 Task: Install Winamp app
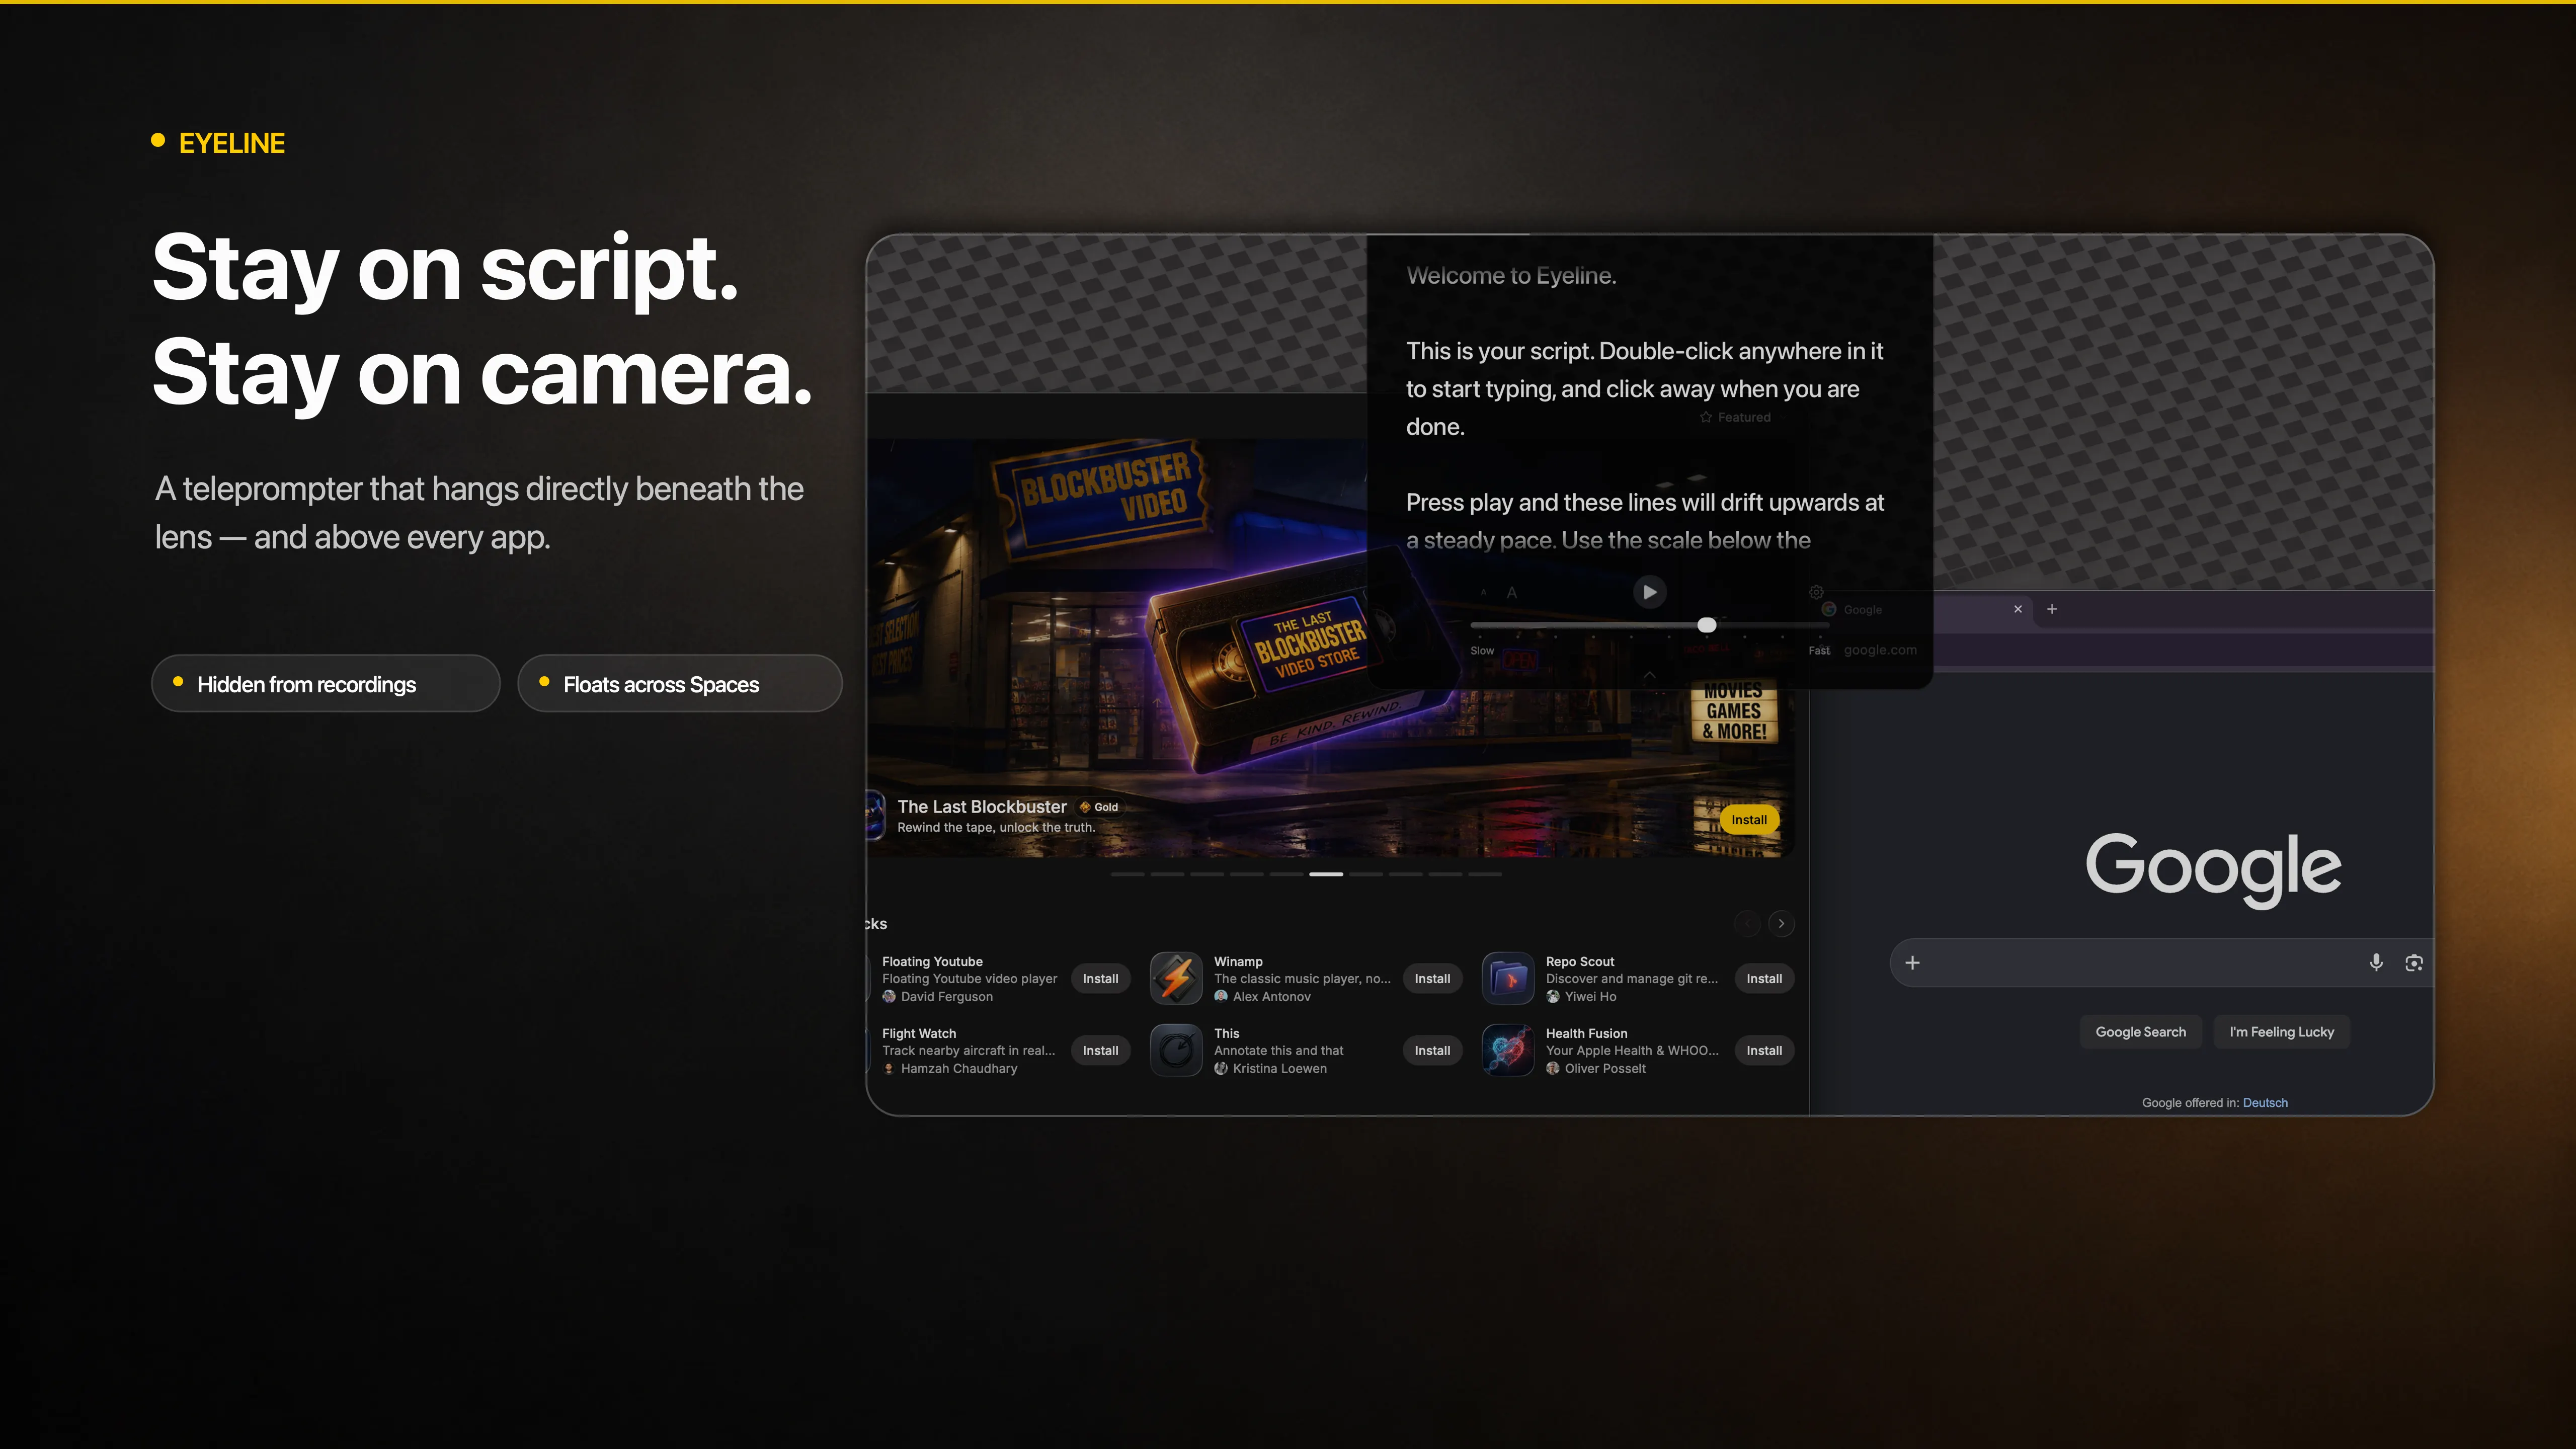point(1432,979)
